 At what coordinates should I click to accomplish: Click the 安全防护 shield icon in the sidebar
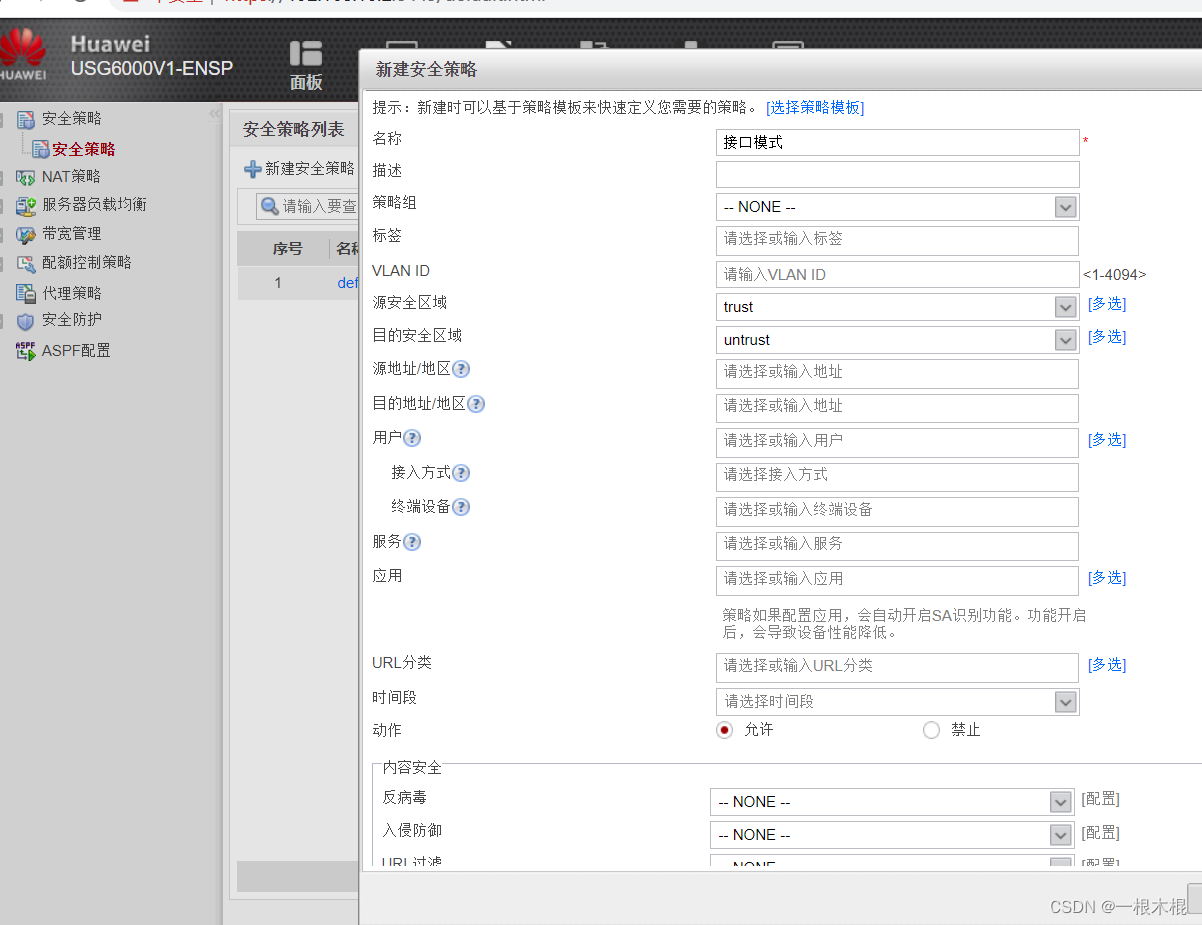[x=26, y=320]
